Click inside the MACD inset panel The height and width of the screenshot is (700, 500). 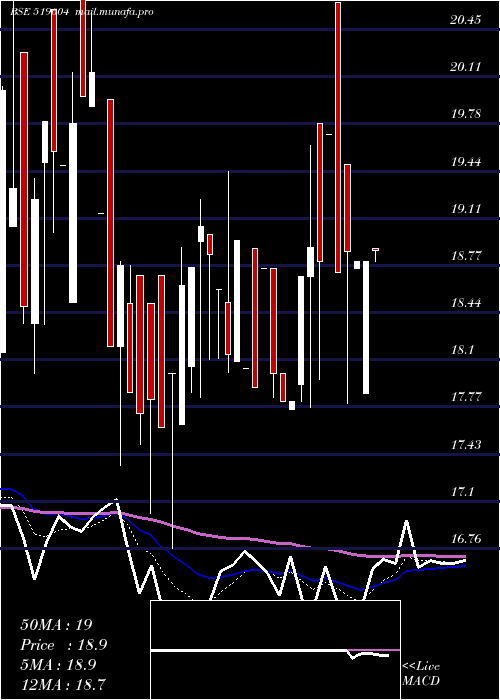[x=275, y=650]
